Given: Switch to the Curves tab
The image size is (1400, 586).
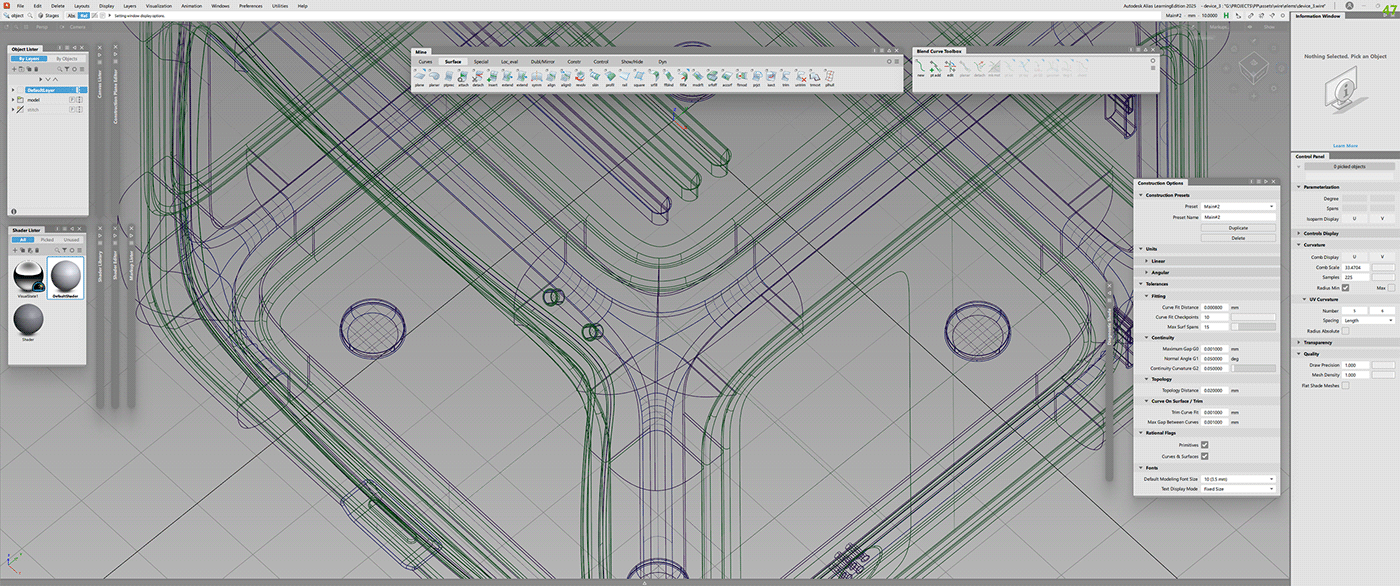Looking at the screenshot, I should (x=424, y=62).
